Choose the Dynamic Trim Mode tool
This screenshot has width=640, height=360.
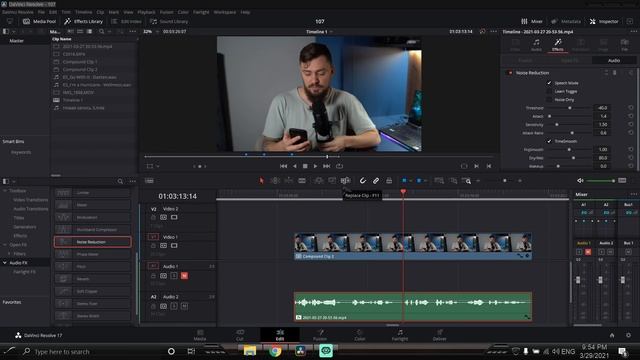tap(289, 180)
